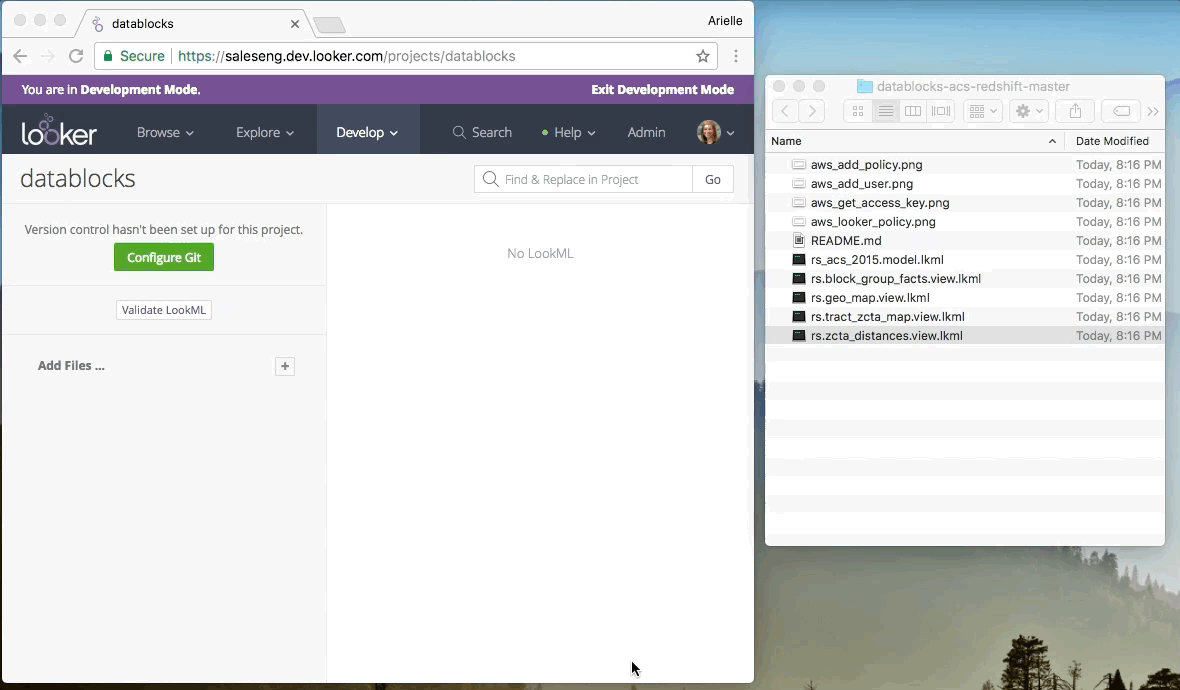Click the datablocks project heading
1180x690 pixels.
78,178
